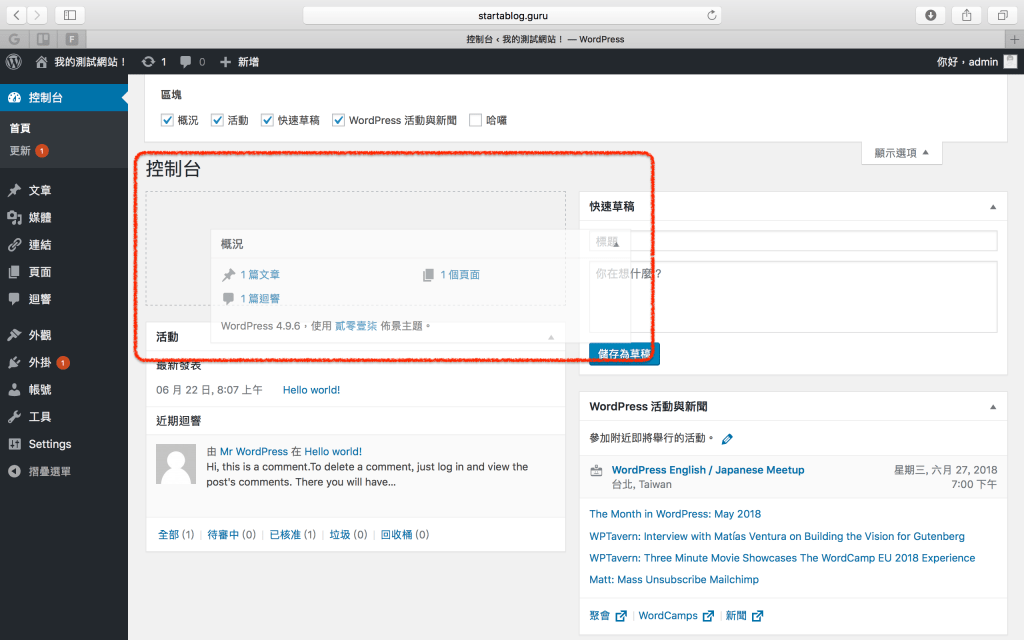Screen dimensions: 1024x640
Task: Open the 外掛 plugins menu in sidebar
Action: 40,363
